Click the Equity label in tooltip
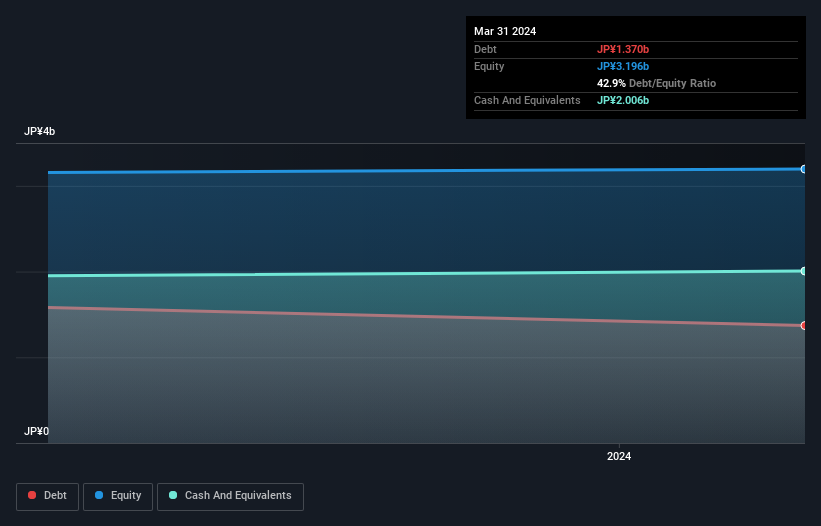The width and height of the screenshot is (821, 526). click(x=489, y=66)
